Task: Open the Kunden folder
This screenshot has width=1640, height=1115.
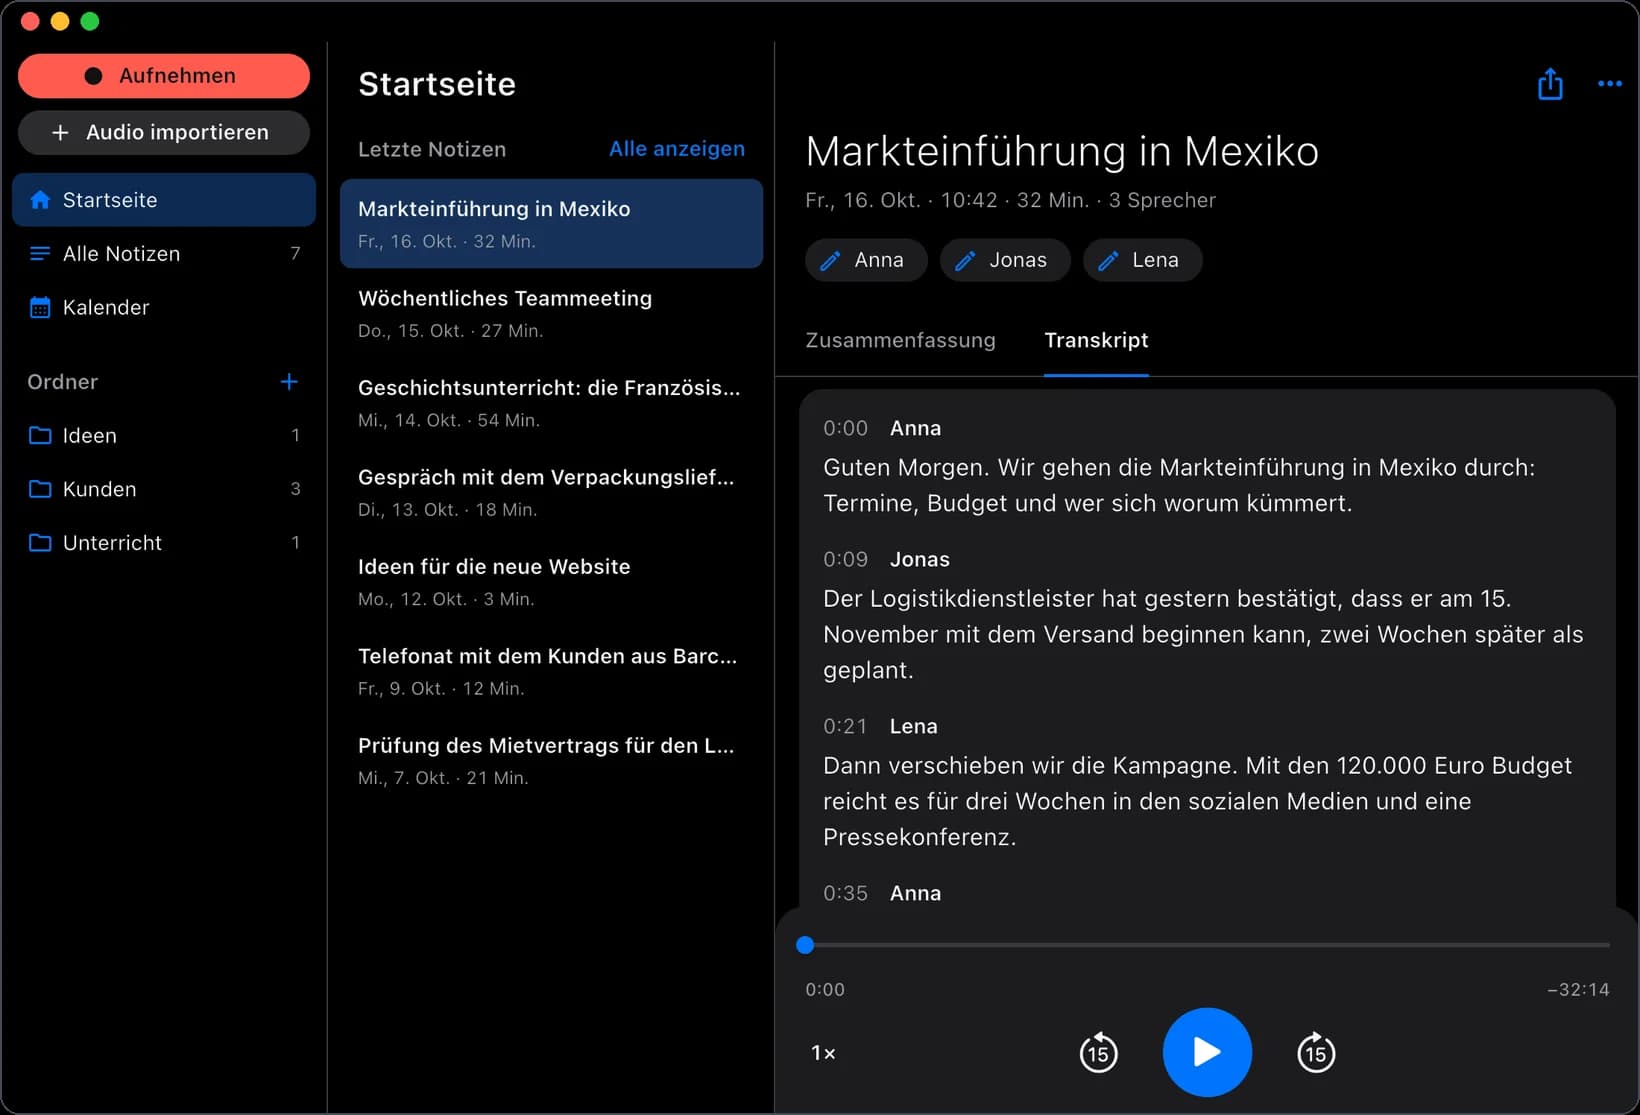Action: click(164, 489)
